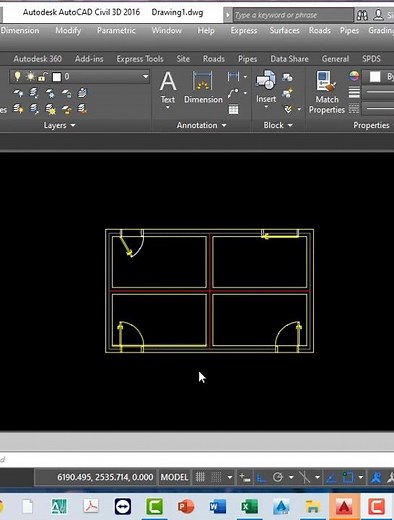Click Thaw All Layers icon
Screen dimensions: 394x520
pyautogui.click(x=50, y=109)
